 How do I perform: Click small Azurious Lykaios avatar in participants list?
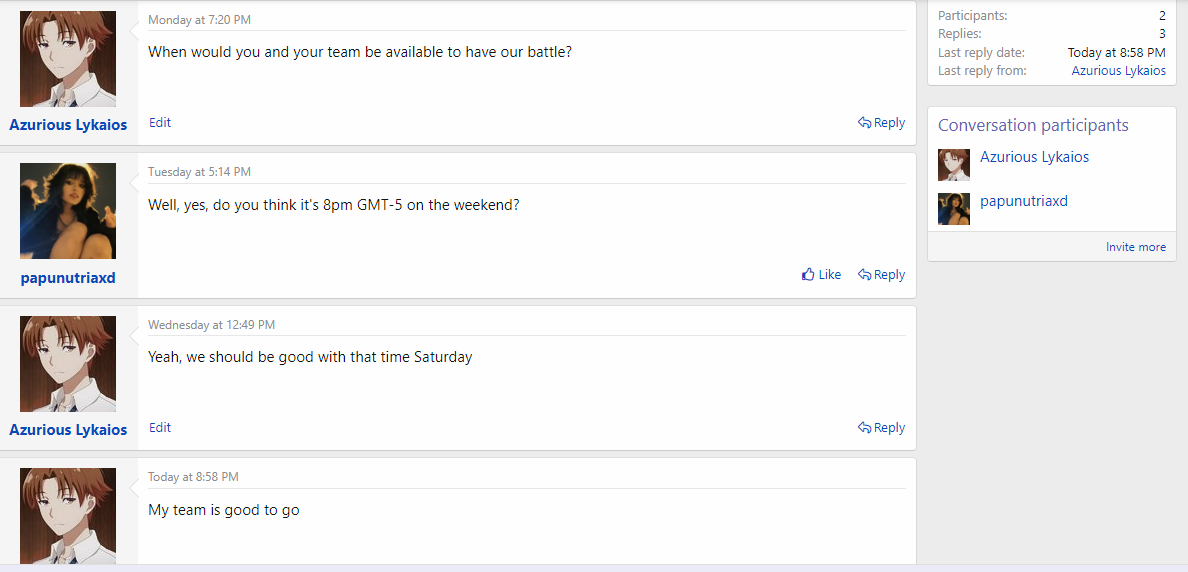(954, 165)
